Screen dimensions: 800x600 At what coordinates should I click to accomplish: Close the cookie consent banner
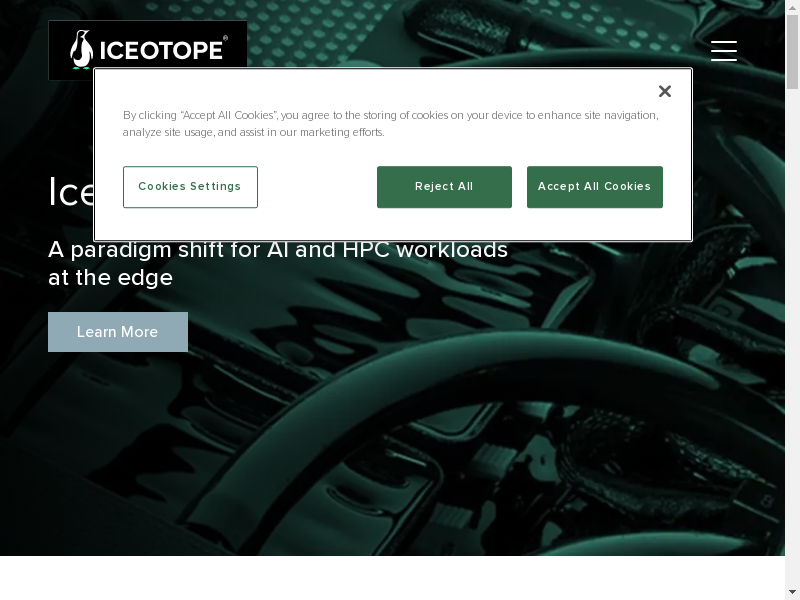click(x=664, y=91)
